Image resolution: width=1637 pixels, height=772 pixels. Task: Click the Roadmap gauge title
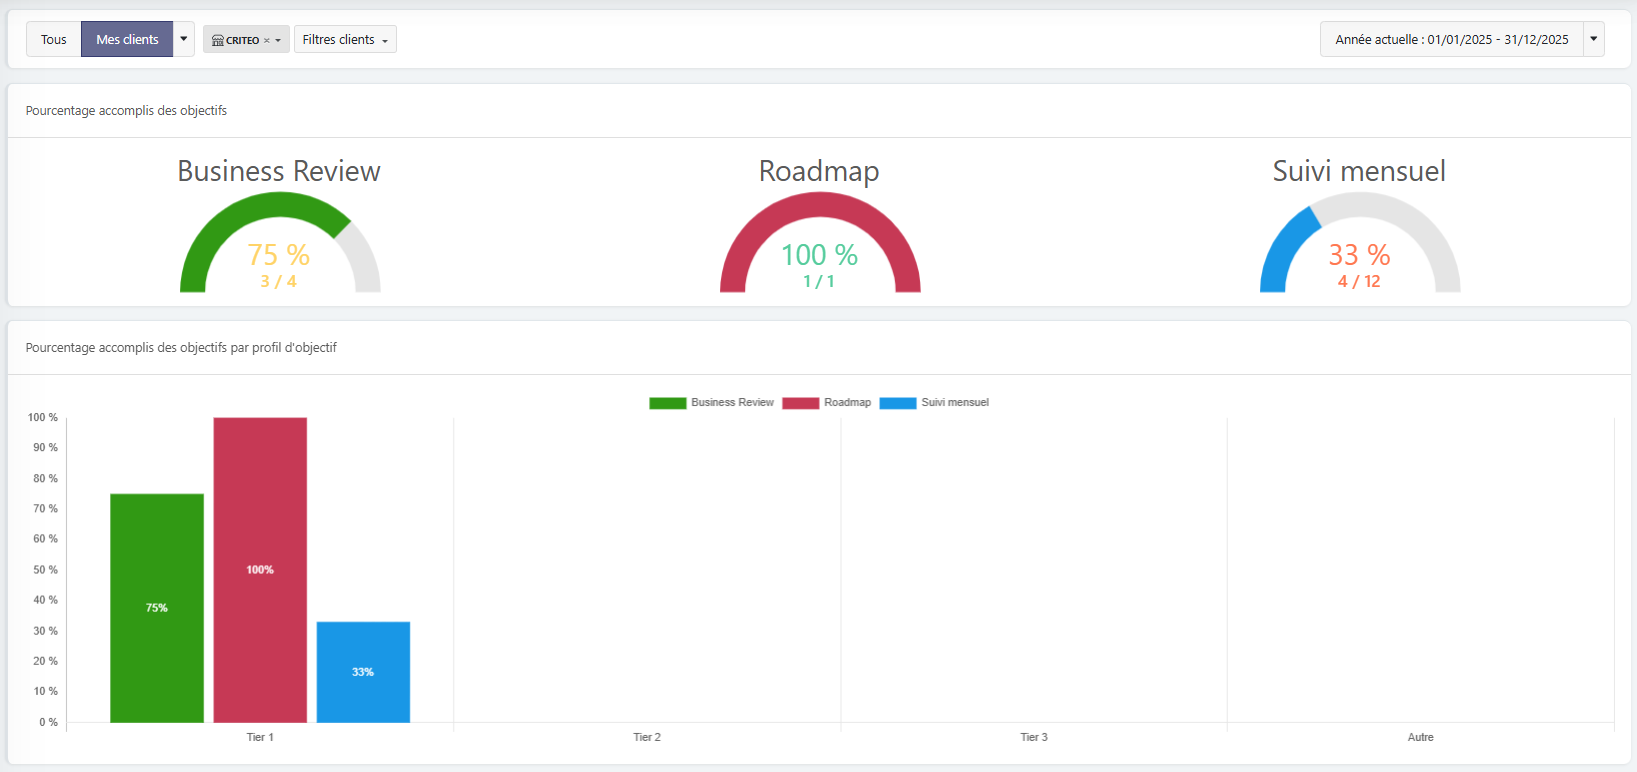pos(819,171)
